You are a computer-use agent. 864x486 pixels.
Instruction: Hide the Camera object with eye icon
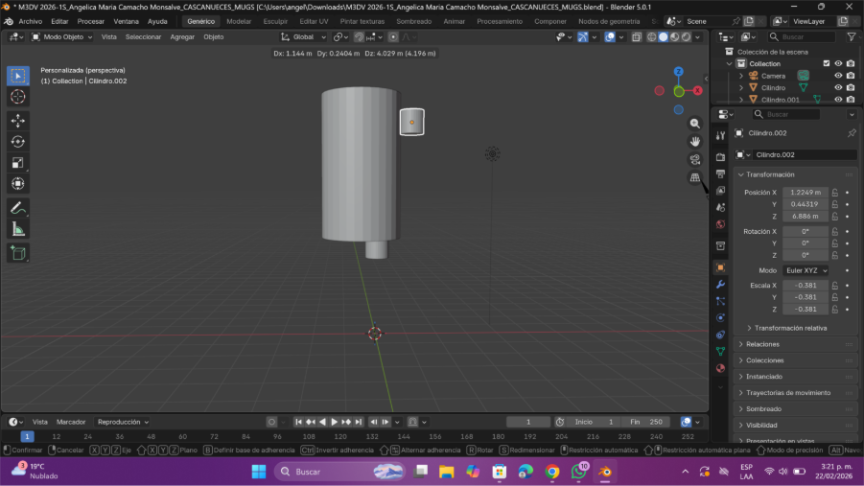[x=838, y=75]
